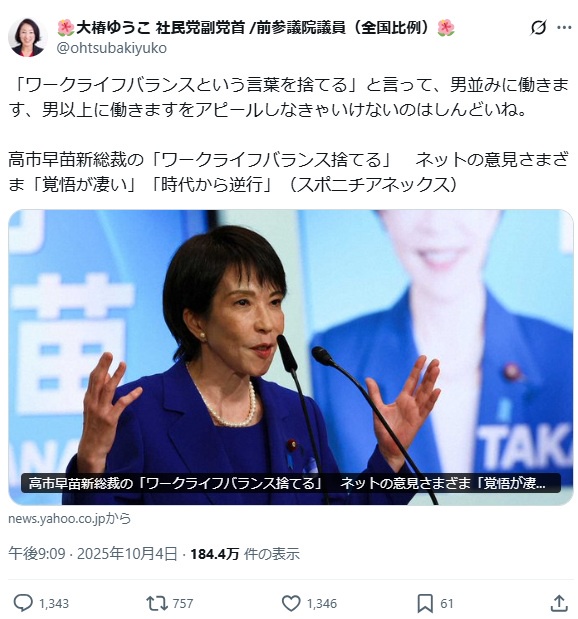
Task: Click the 1,343 replies count
Action: tap(54, 603)
